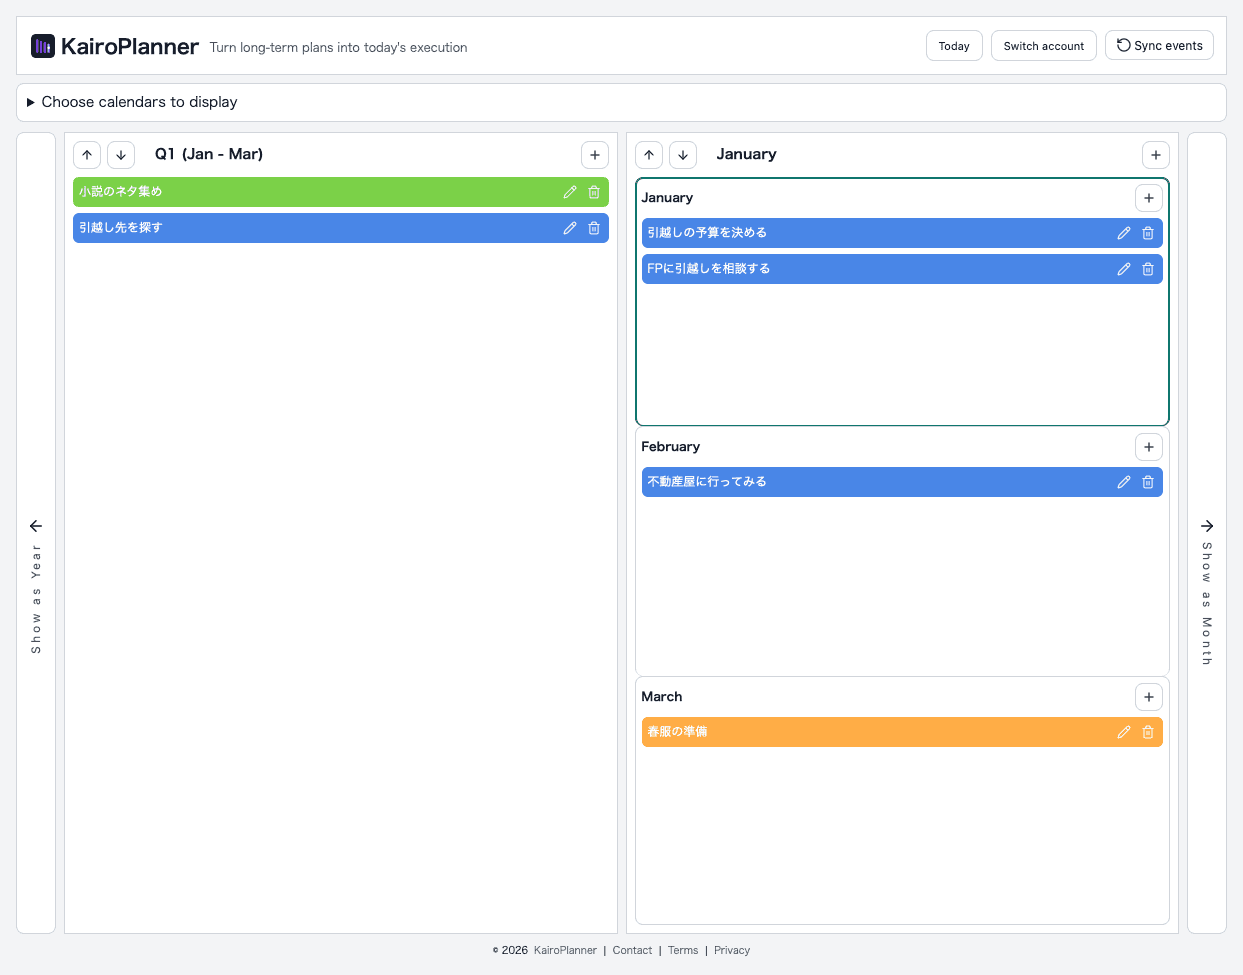The height and width of the screenshot is (975, 1243).
Task: Jump to Today
Action: tap(953, 45)
